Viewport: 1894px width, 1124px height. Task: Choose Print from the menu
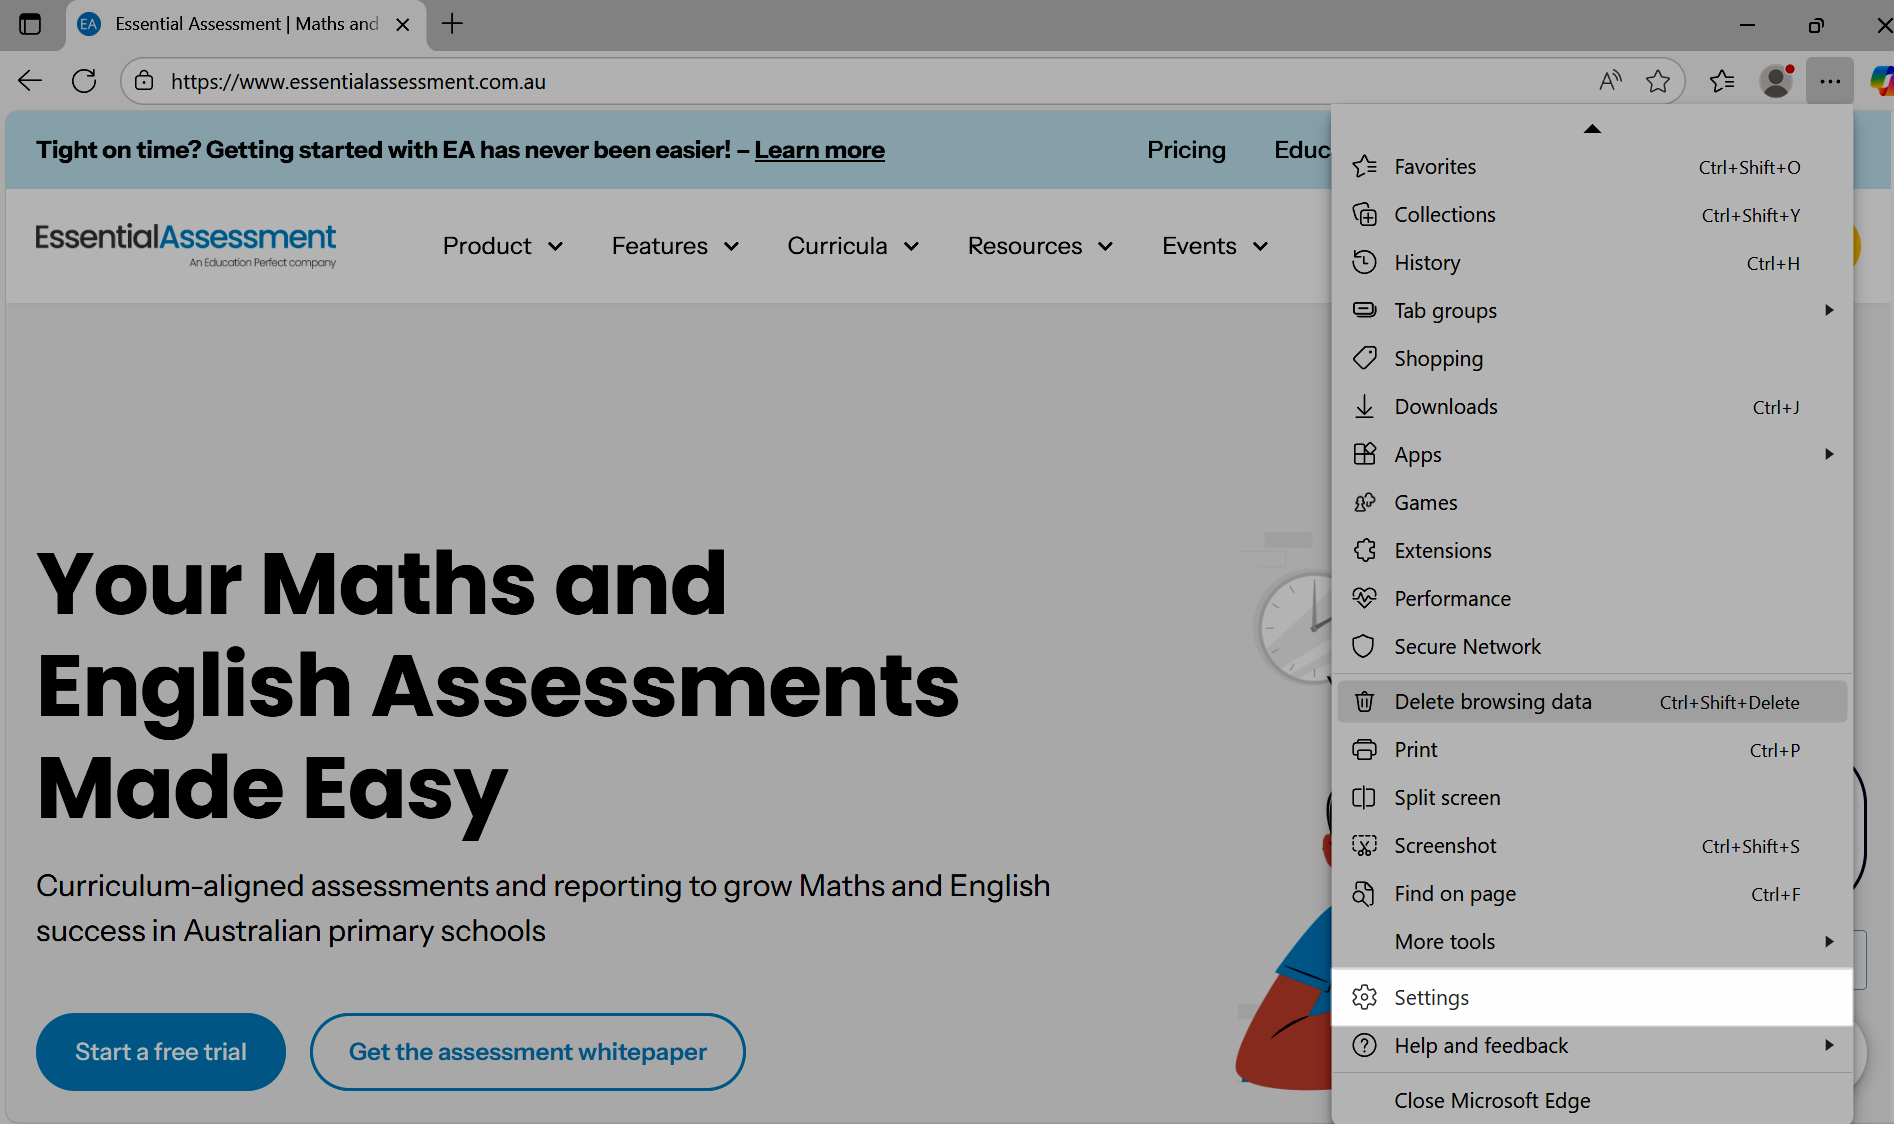point(1592,750)
